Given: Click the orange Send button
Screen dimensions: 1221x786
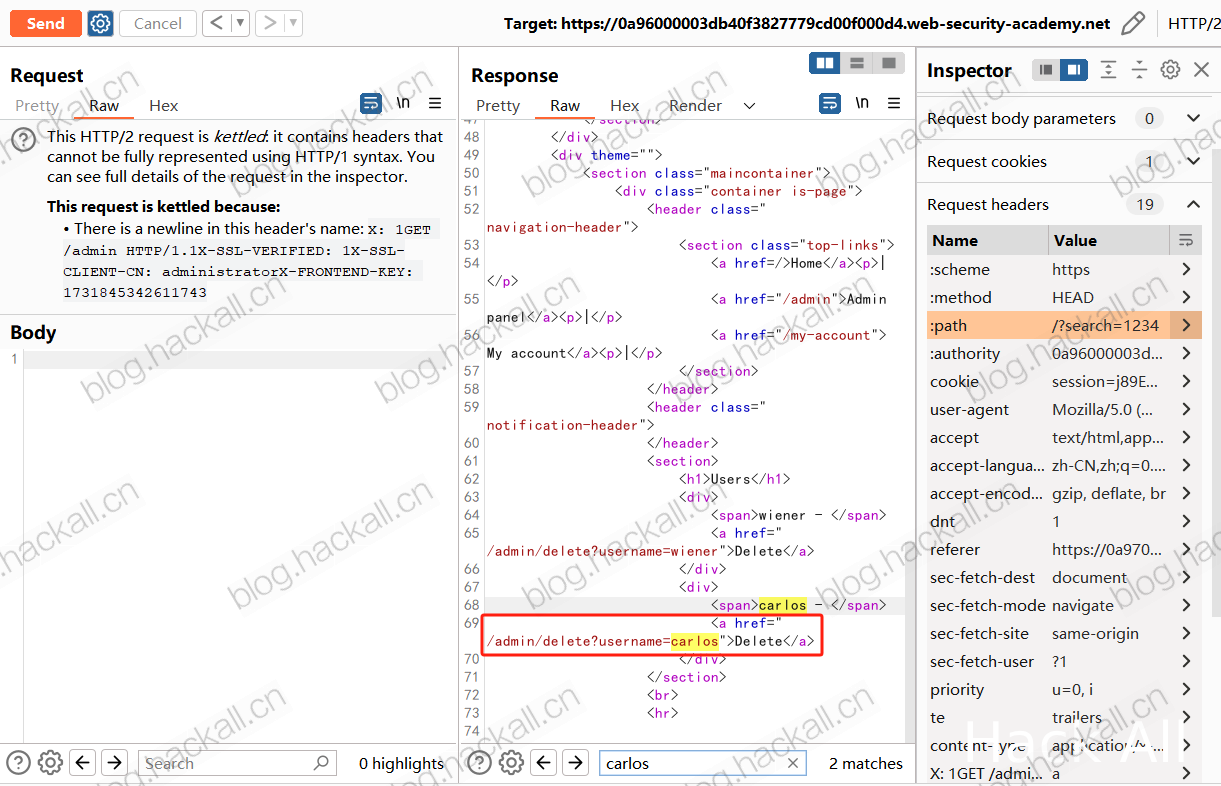Looking at the screenshot, I should pyautogui.click(x=45, y=23).
